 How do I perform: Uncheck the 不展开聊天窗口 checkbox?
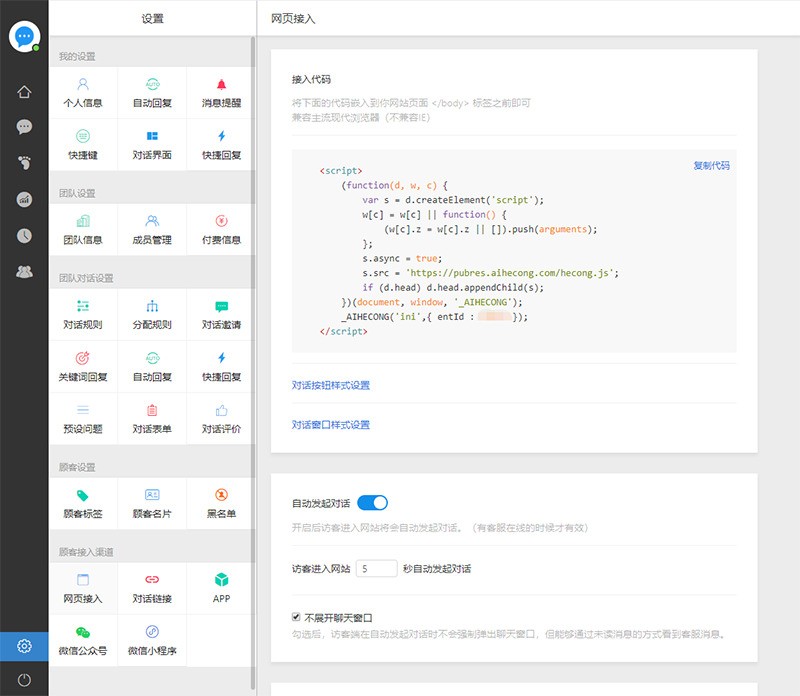coord(296,617)
